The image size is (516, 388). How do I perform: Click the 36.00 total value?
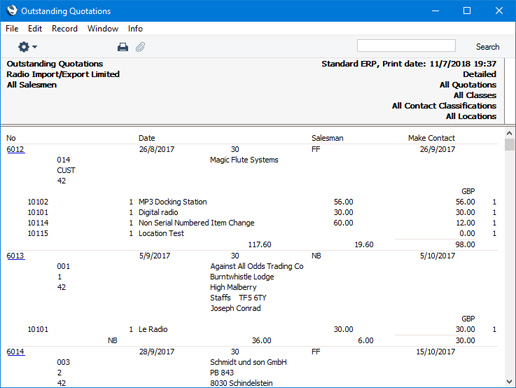261,340
